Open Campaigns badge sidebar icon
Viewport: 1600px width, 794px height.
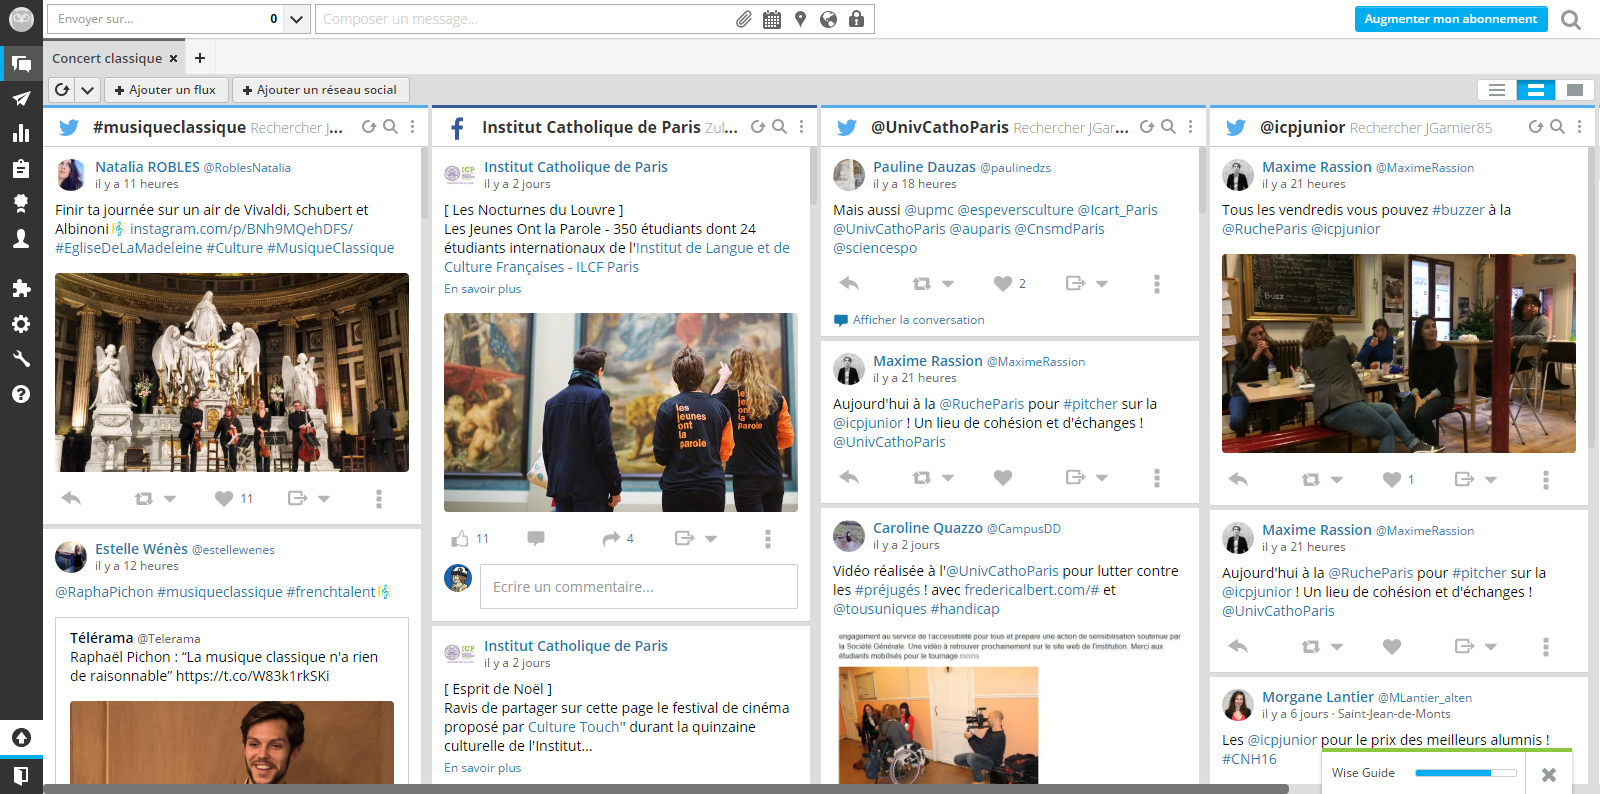click(21, 203)
